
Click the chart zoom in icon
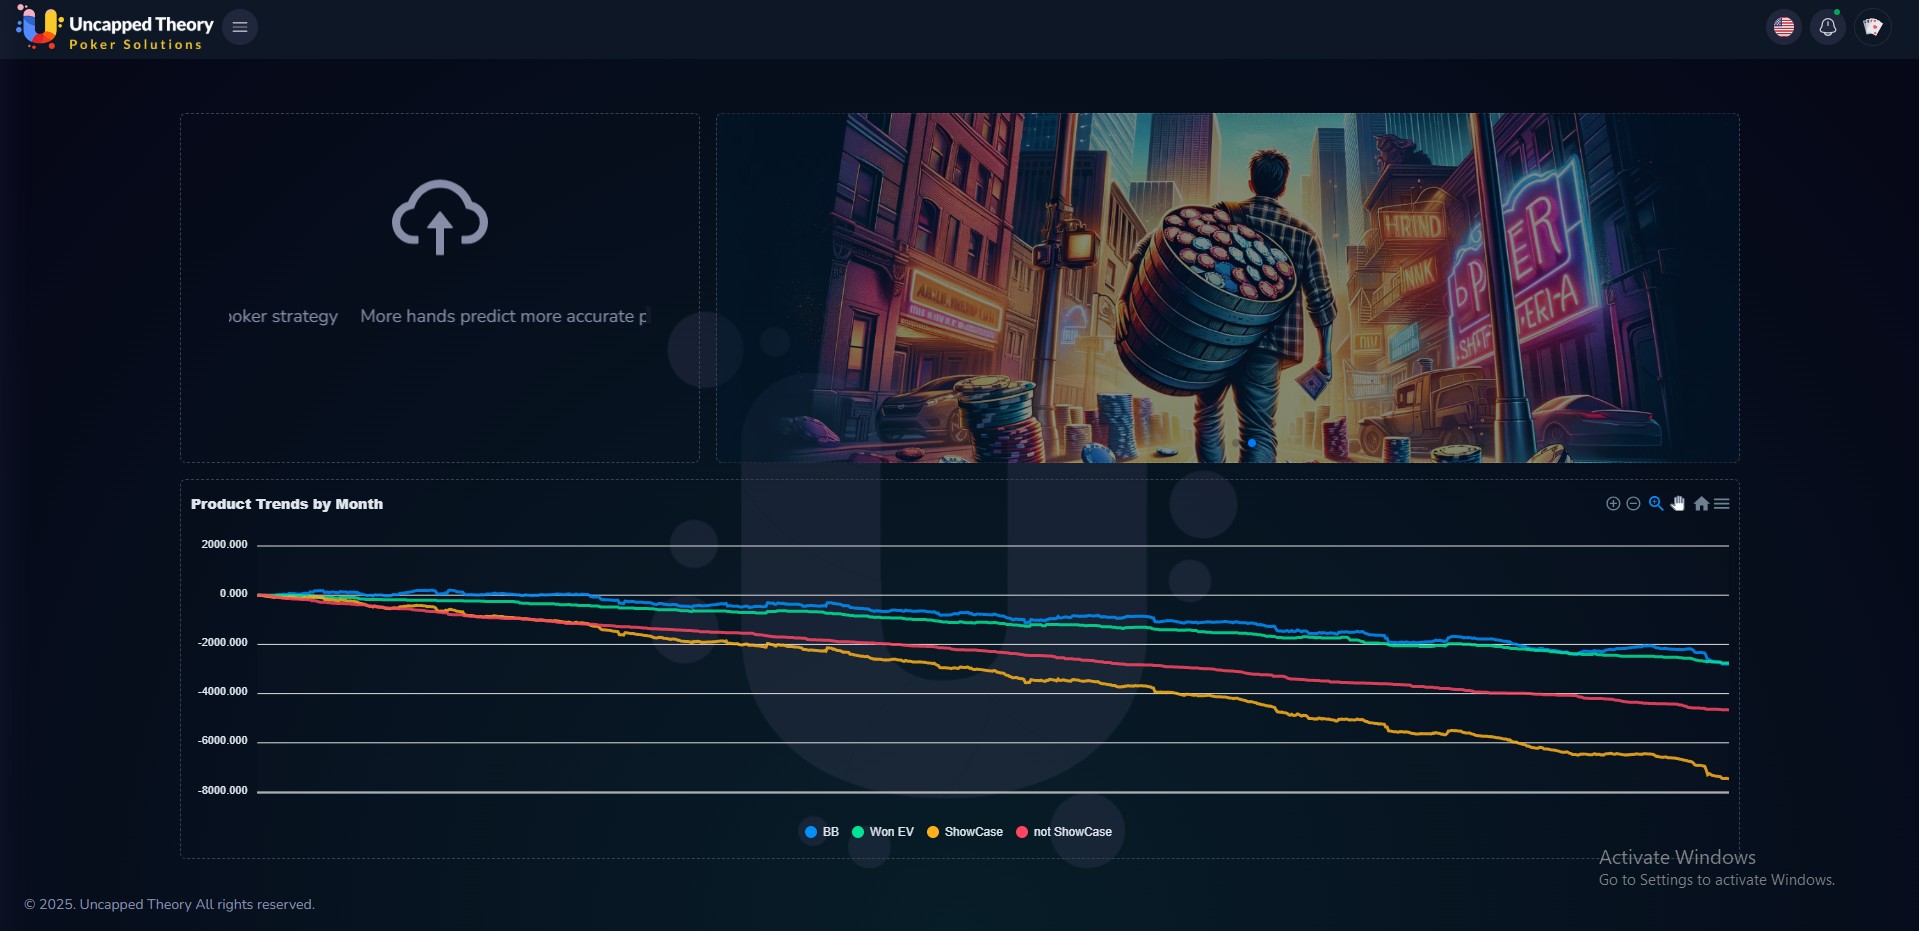pyautogui.click(x=1613, y=504)
